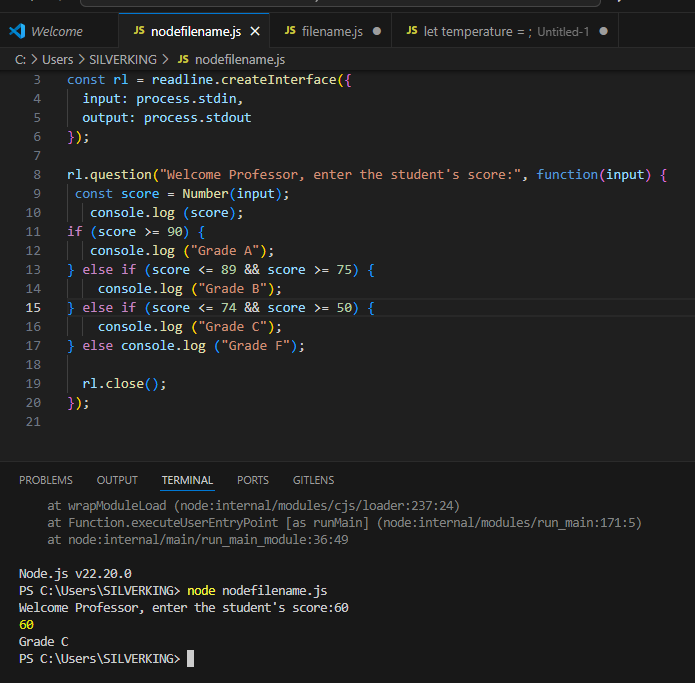Click "process.stdout" on line 5

[x=197, y=118]
